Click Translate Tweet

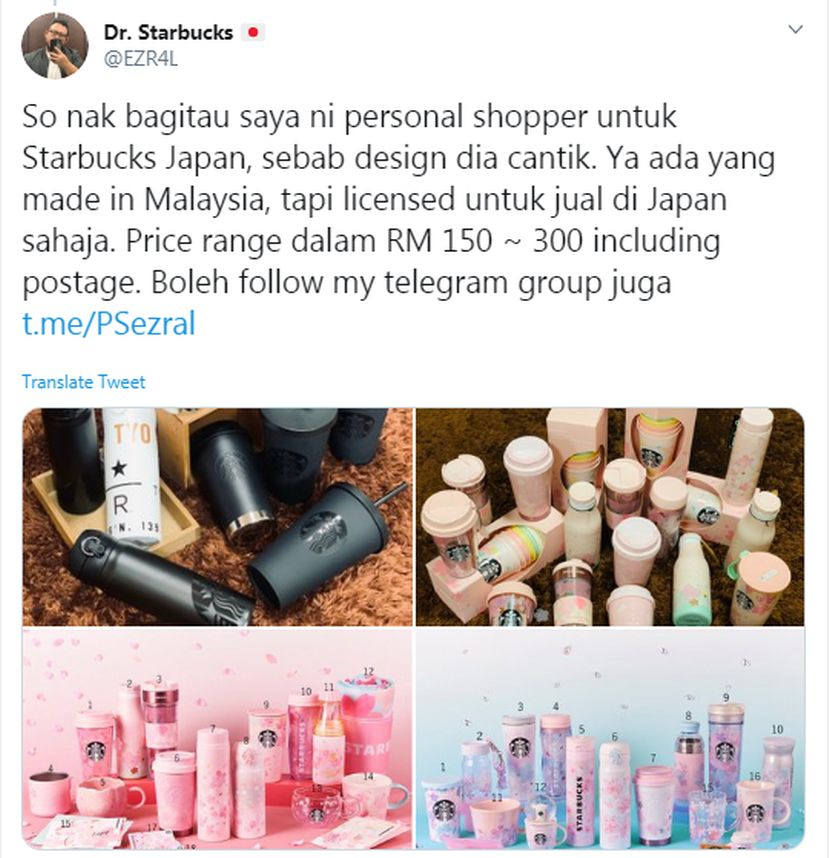[84, 381]
